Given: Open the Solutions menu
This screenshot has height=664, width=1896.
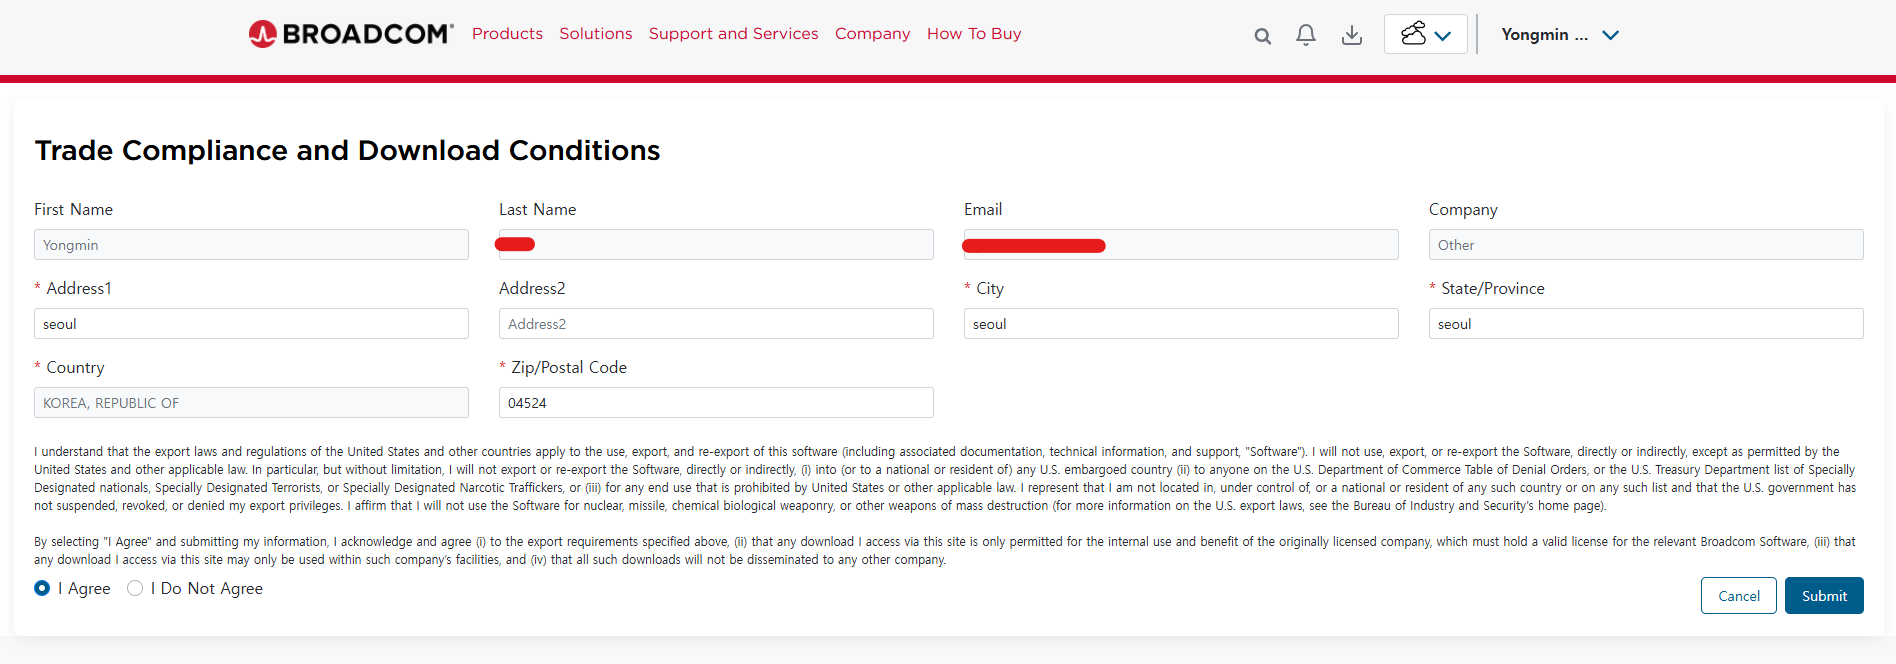Looking at the screenshot, I should coord(596,34).
